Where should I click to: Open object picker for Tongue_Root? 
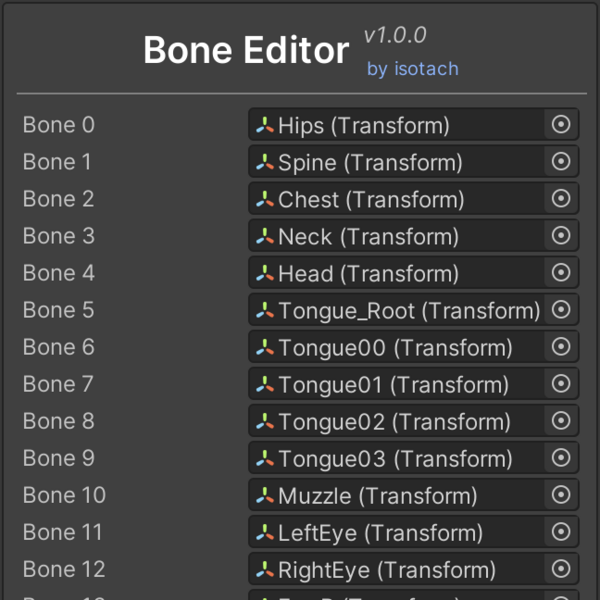pyautogui.click(x=561, y=310)
